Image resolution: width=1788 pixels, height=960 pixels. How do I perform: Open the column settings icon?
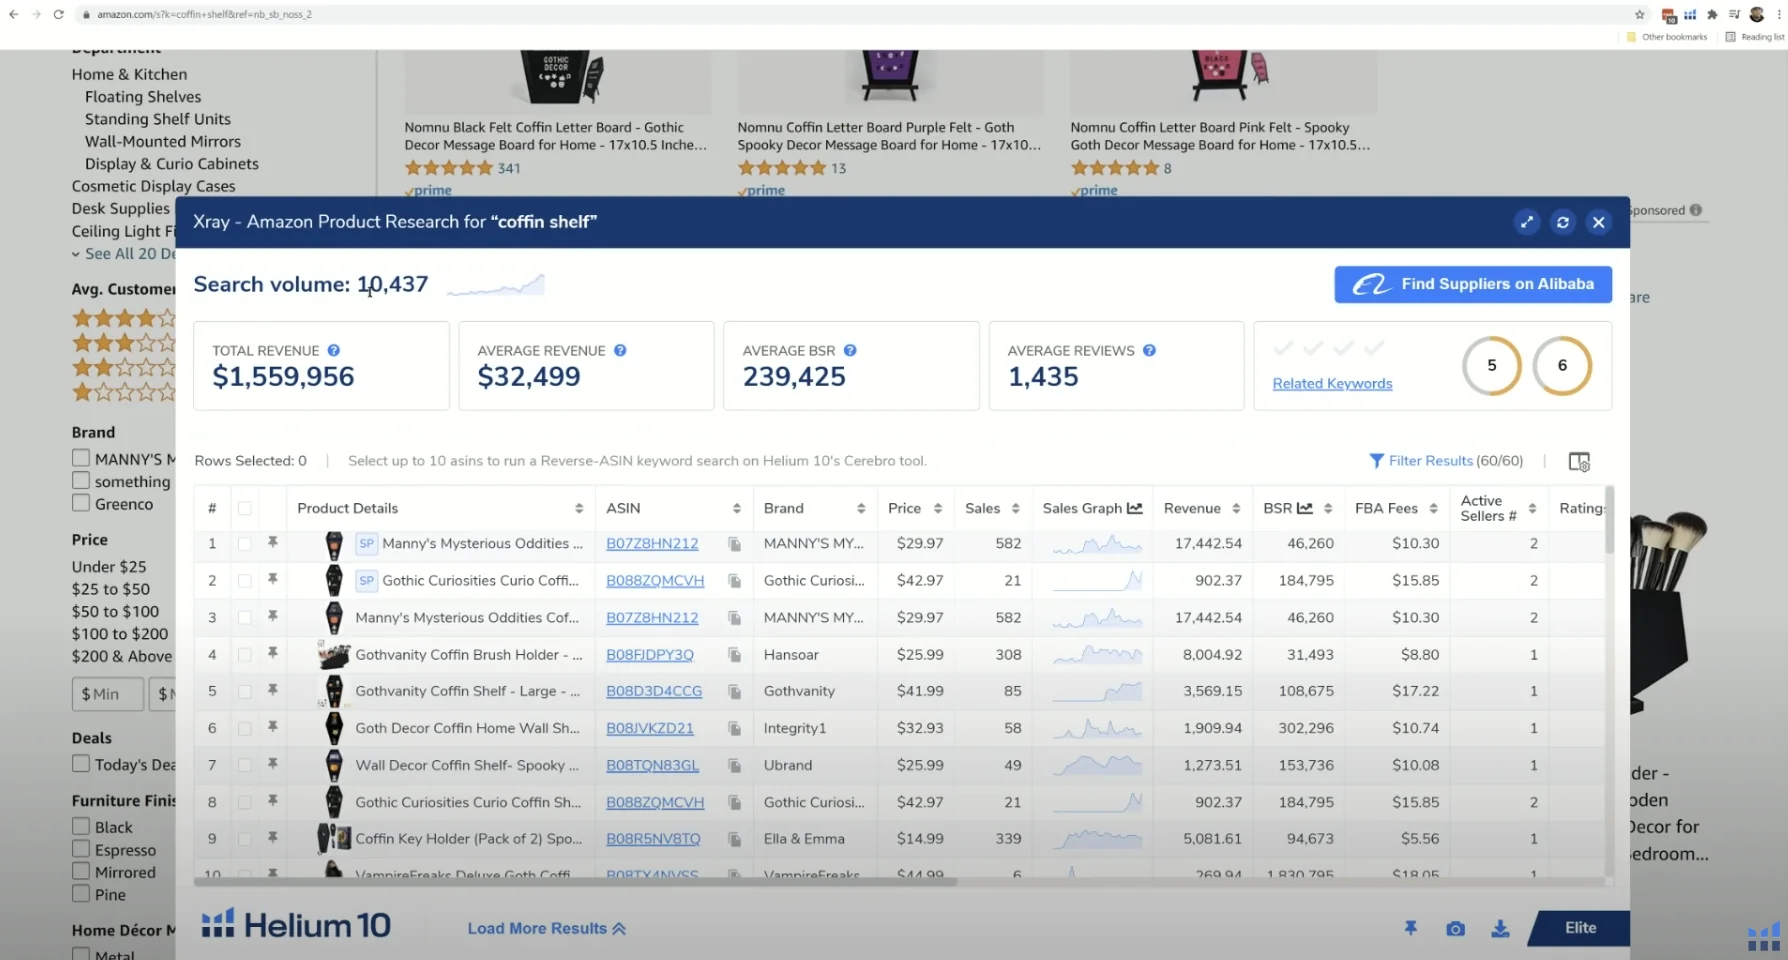pyautogui.click(x=1579, y=461)
